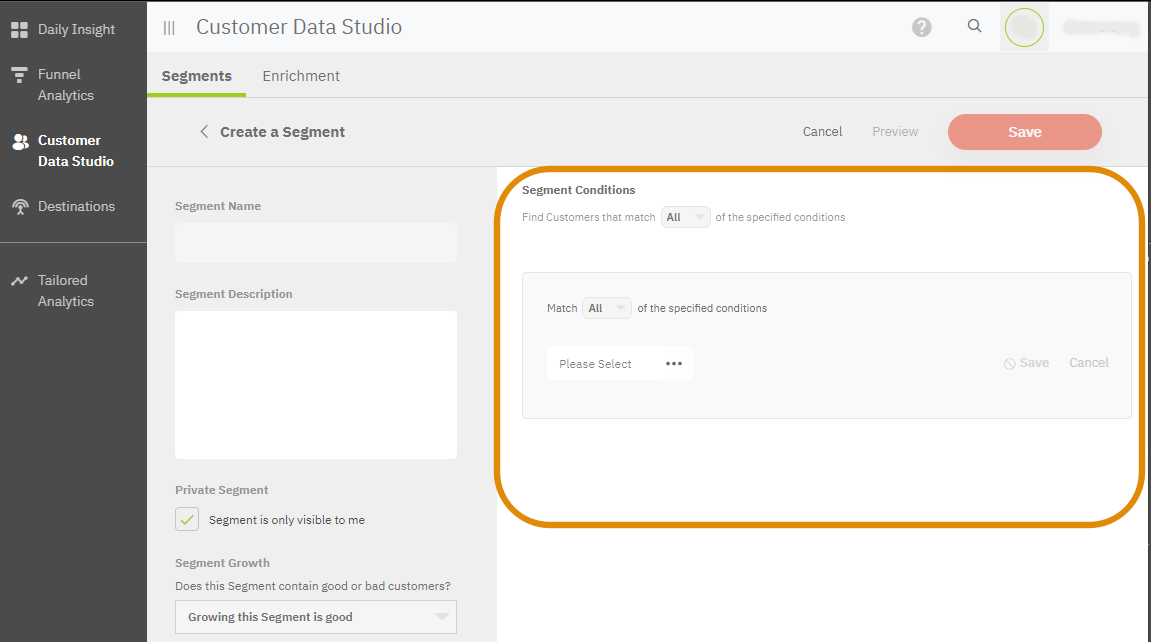Viewport: 1151px width, 642px height.
Task: Open Tailored Analytics from the sidebar
Action: (20, 280)
